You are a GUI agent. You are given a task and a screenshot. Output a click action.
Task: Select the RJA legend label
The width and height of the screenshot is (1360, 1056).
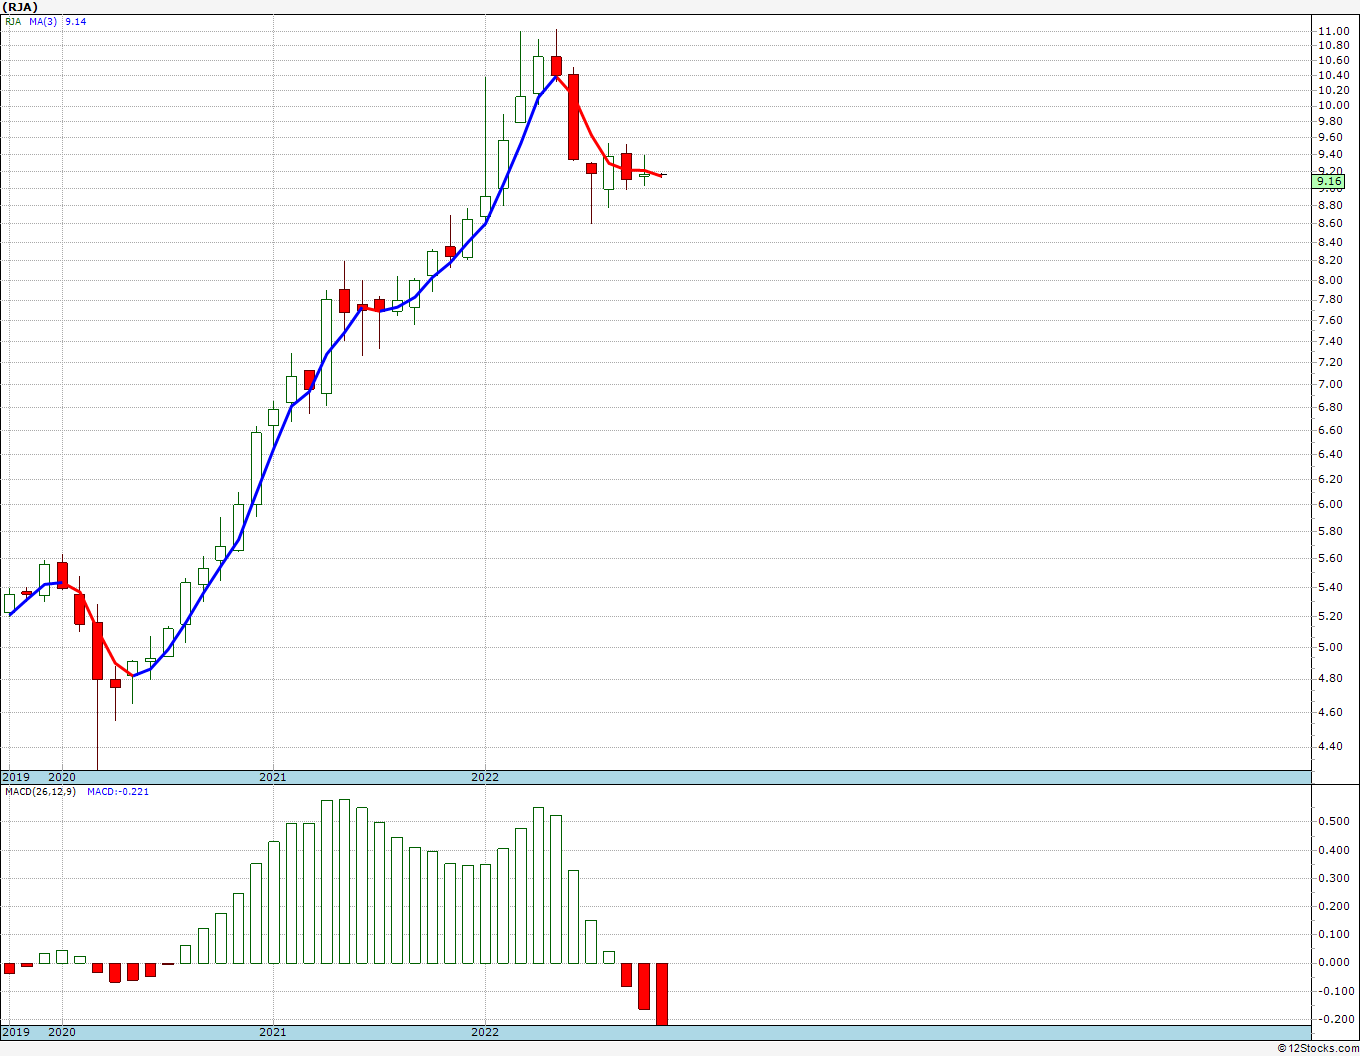tap(13, 21)
